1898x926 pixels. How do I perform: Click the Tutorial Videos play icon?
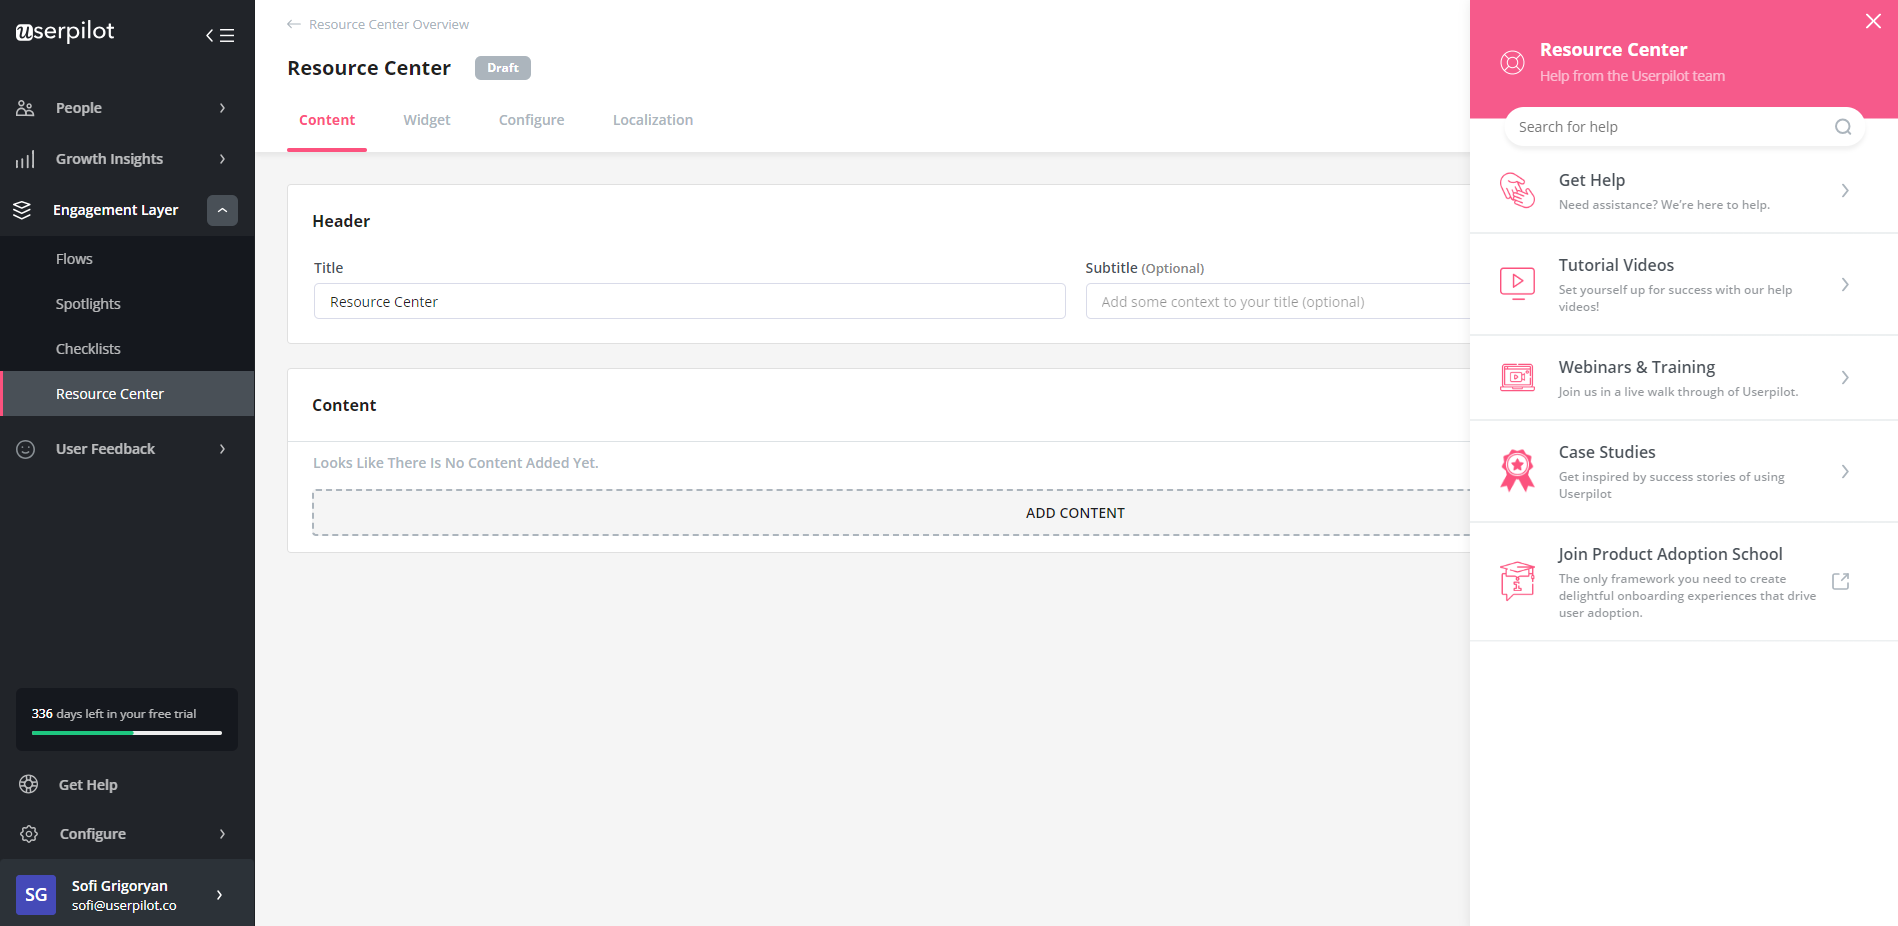(x=1517, y=283)
